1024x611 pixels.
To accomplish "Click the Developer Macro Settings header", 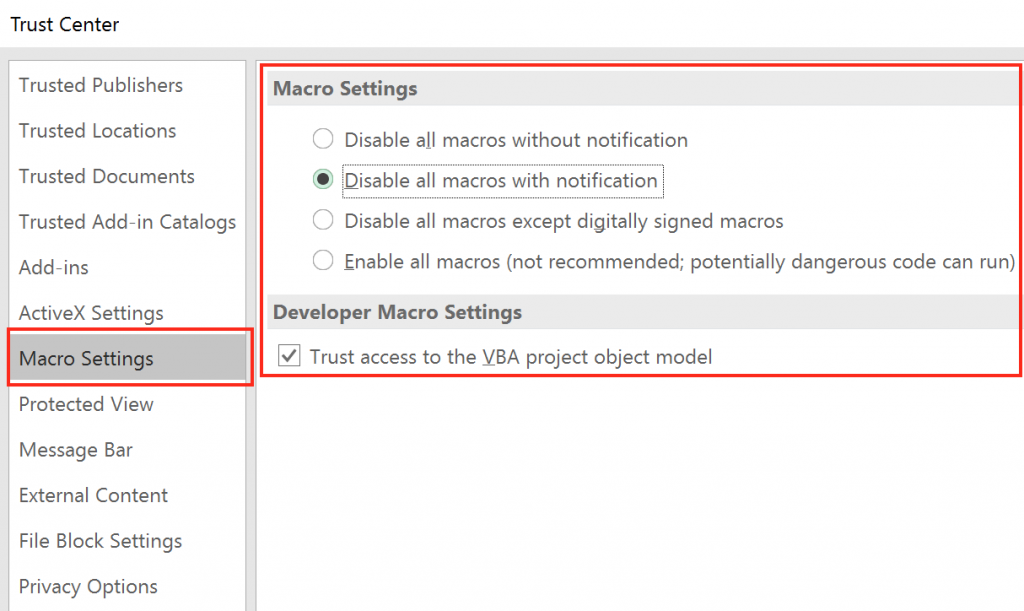I will [396, 311].
